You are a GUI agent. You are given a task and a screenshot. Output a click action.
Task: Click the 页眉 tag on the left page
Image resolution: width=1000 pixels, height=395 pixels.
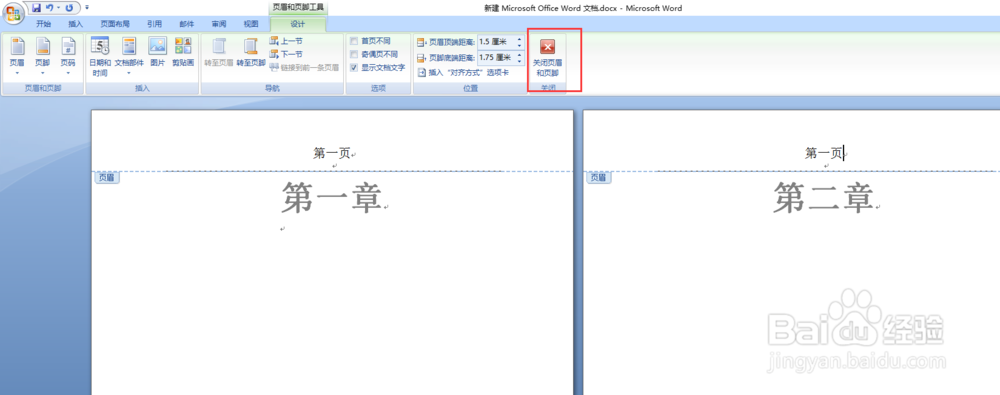coord(107,178)
